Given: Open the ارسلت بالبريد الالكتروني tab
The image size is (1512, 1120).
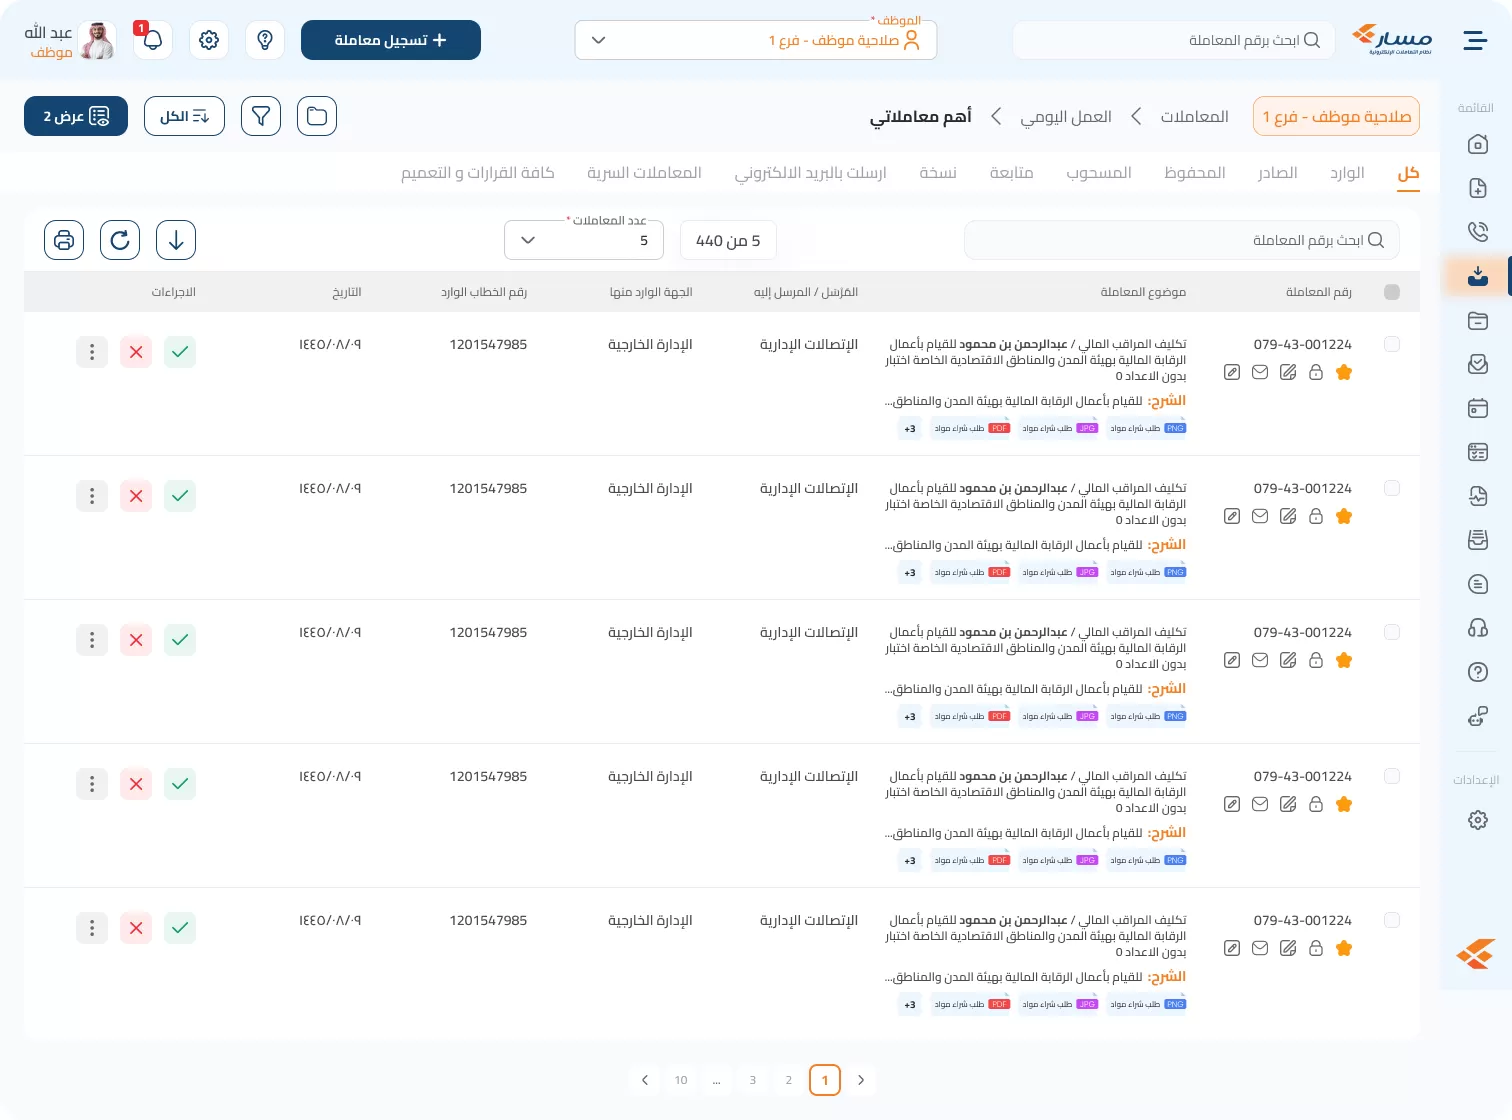Looking at the screenshot, I should 811,173.
